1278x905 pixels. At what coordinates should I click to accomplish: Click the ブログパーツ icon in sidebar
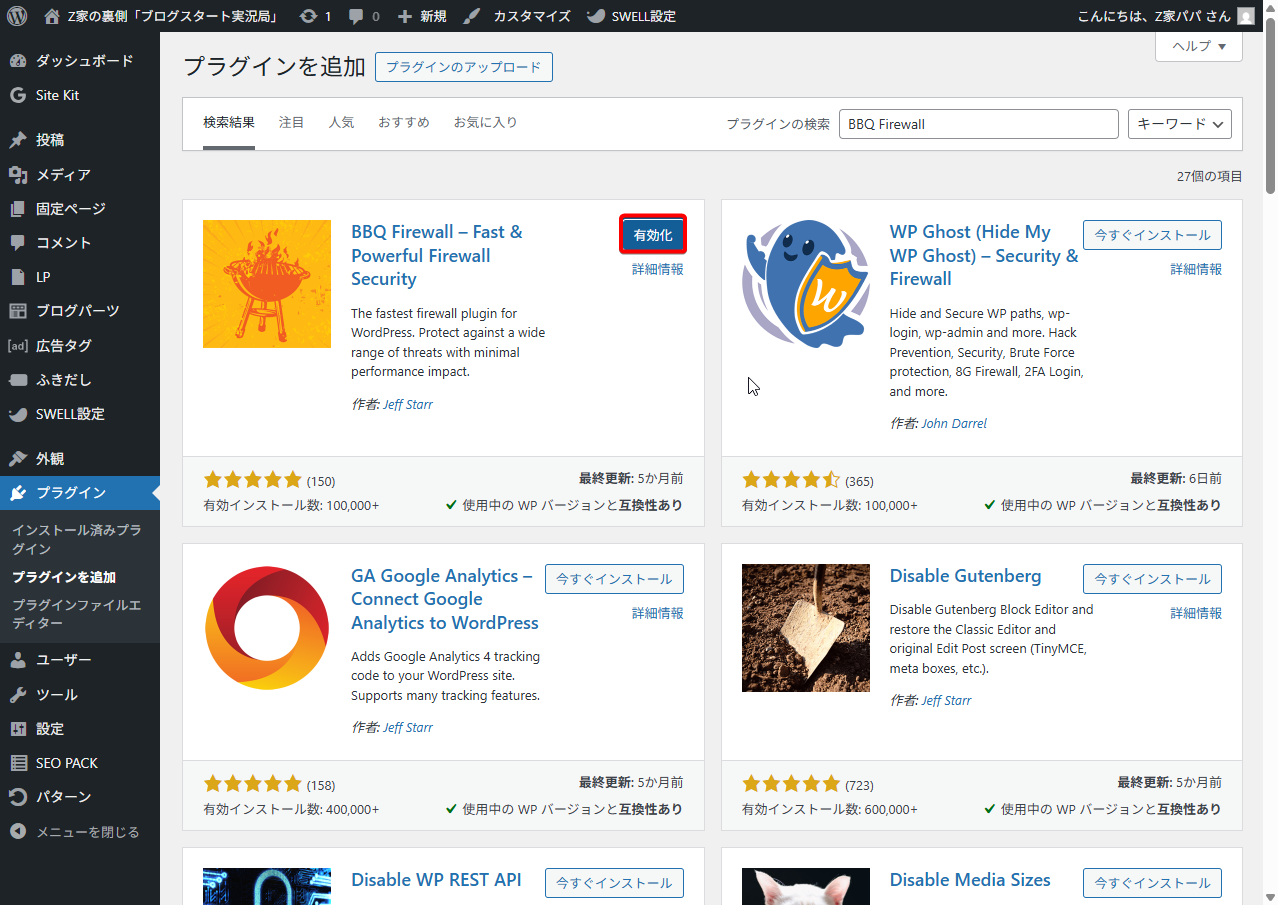click(18, 311)
